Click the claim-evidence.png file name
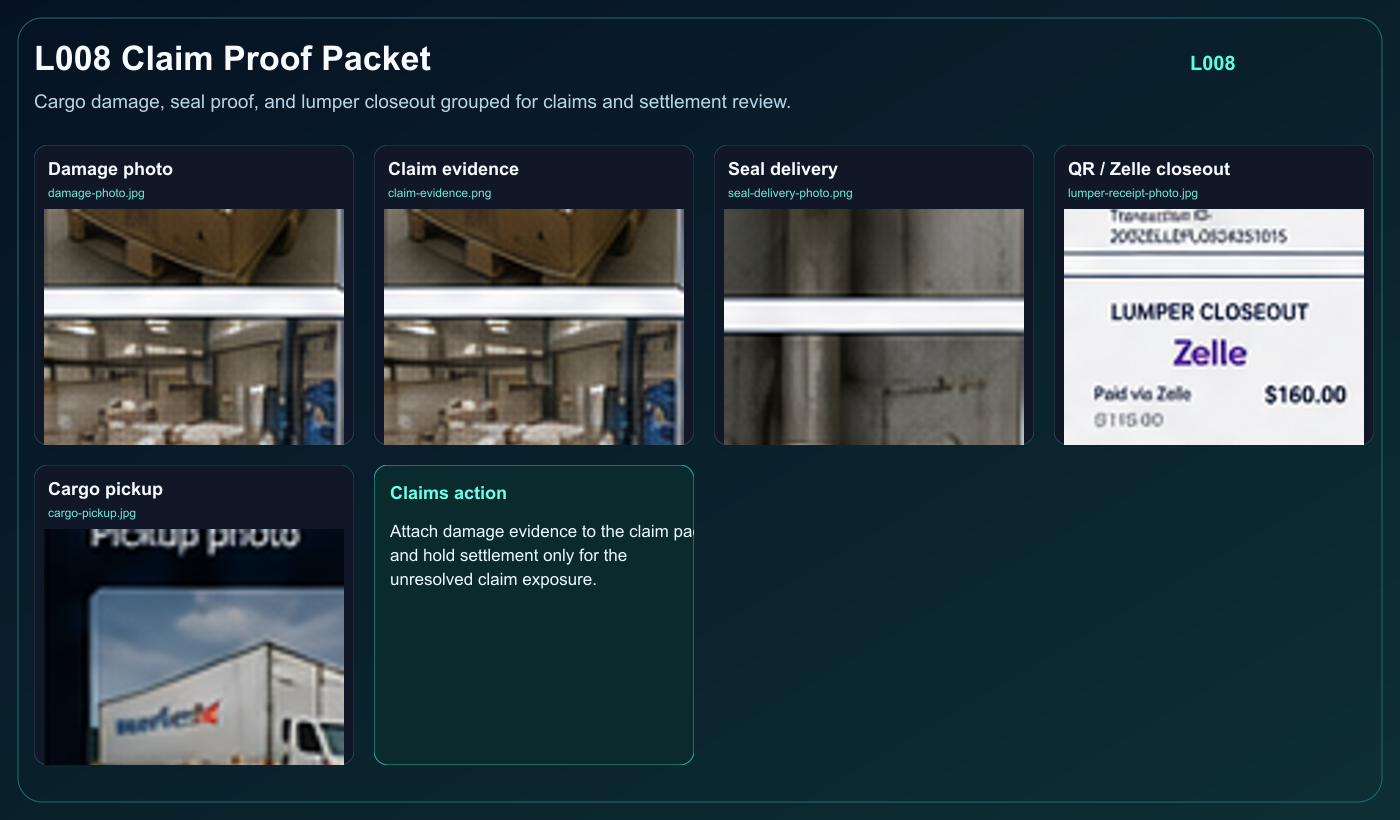 click(x=440, y=193)
